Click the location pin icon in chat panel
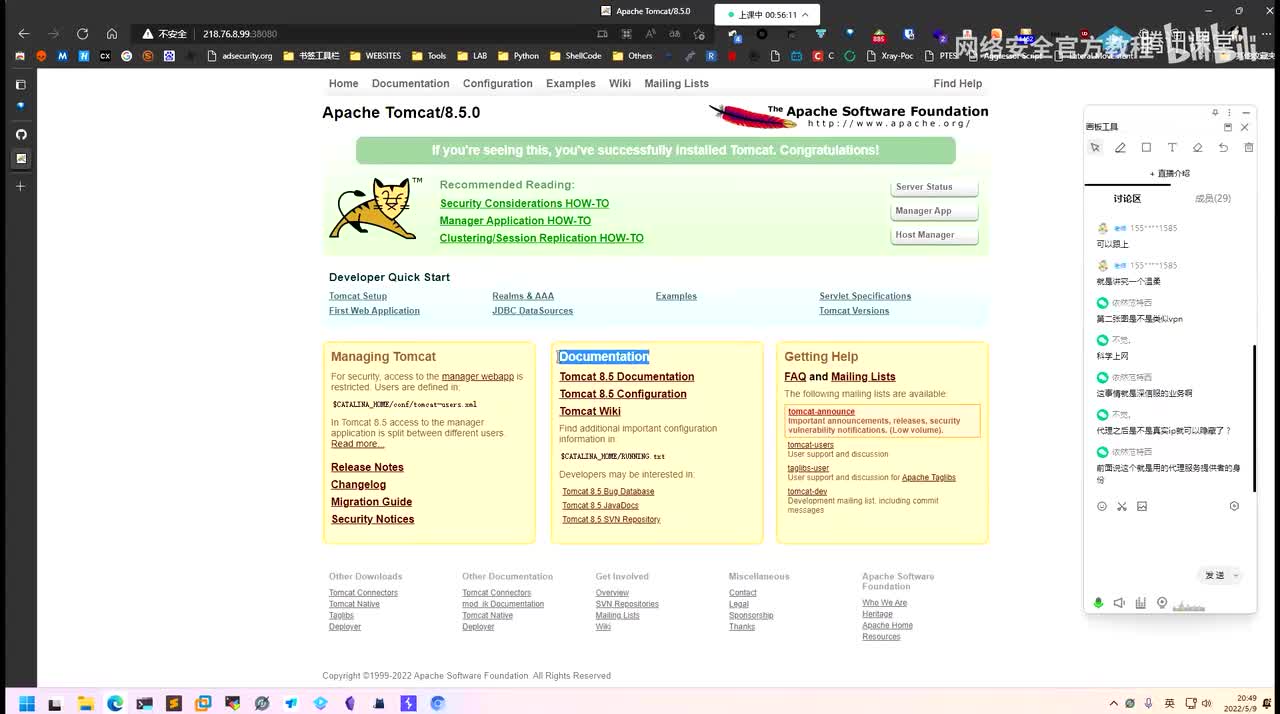Screen dimensions: 1280x714 1162,603
